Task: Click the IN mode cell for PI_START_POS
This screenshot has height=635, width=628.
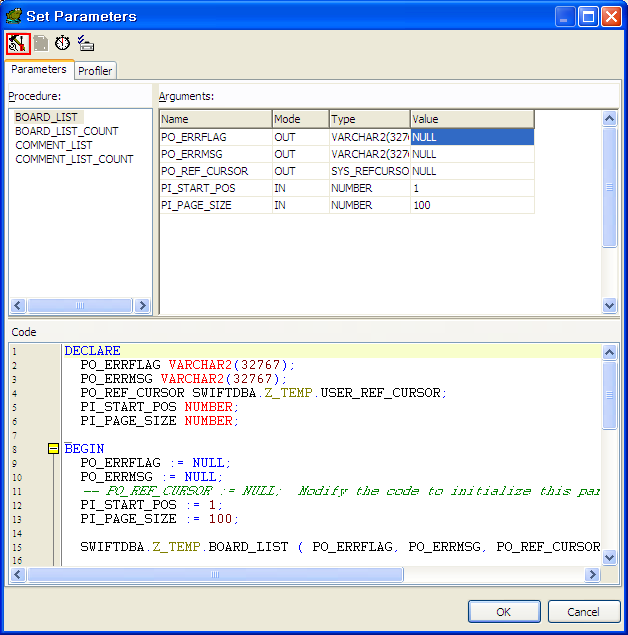Action: coord(300,188)
